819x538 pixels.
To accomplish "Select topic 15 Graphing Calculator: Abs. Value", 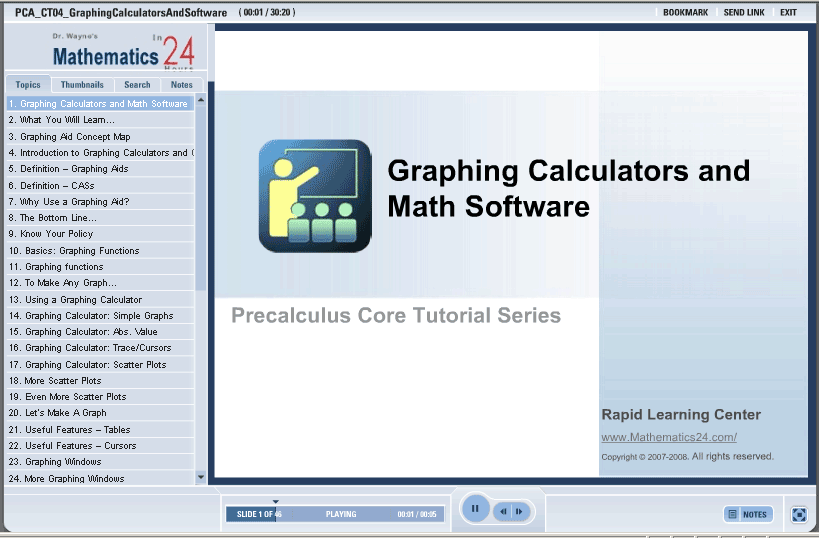I will (x=100, y=332).
